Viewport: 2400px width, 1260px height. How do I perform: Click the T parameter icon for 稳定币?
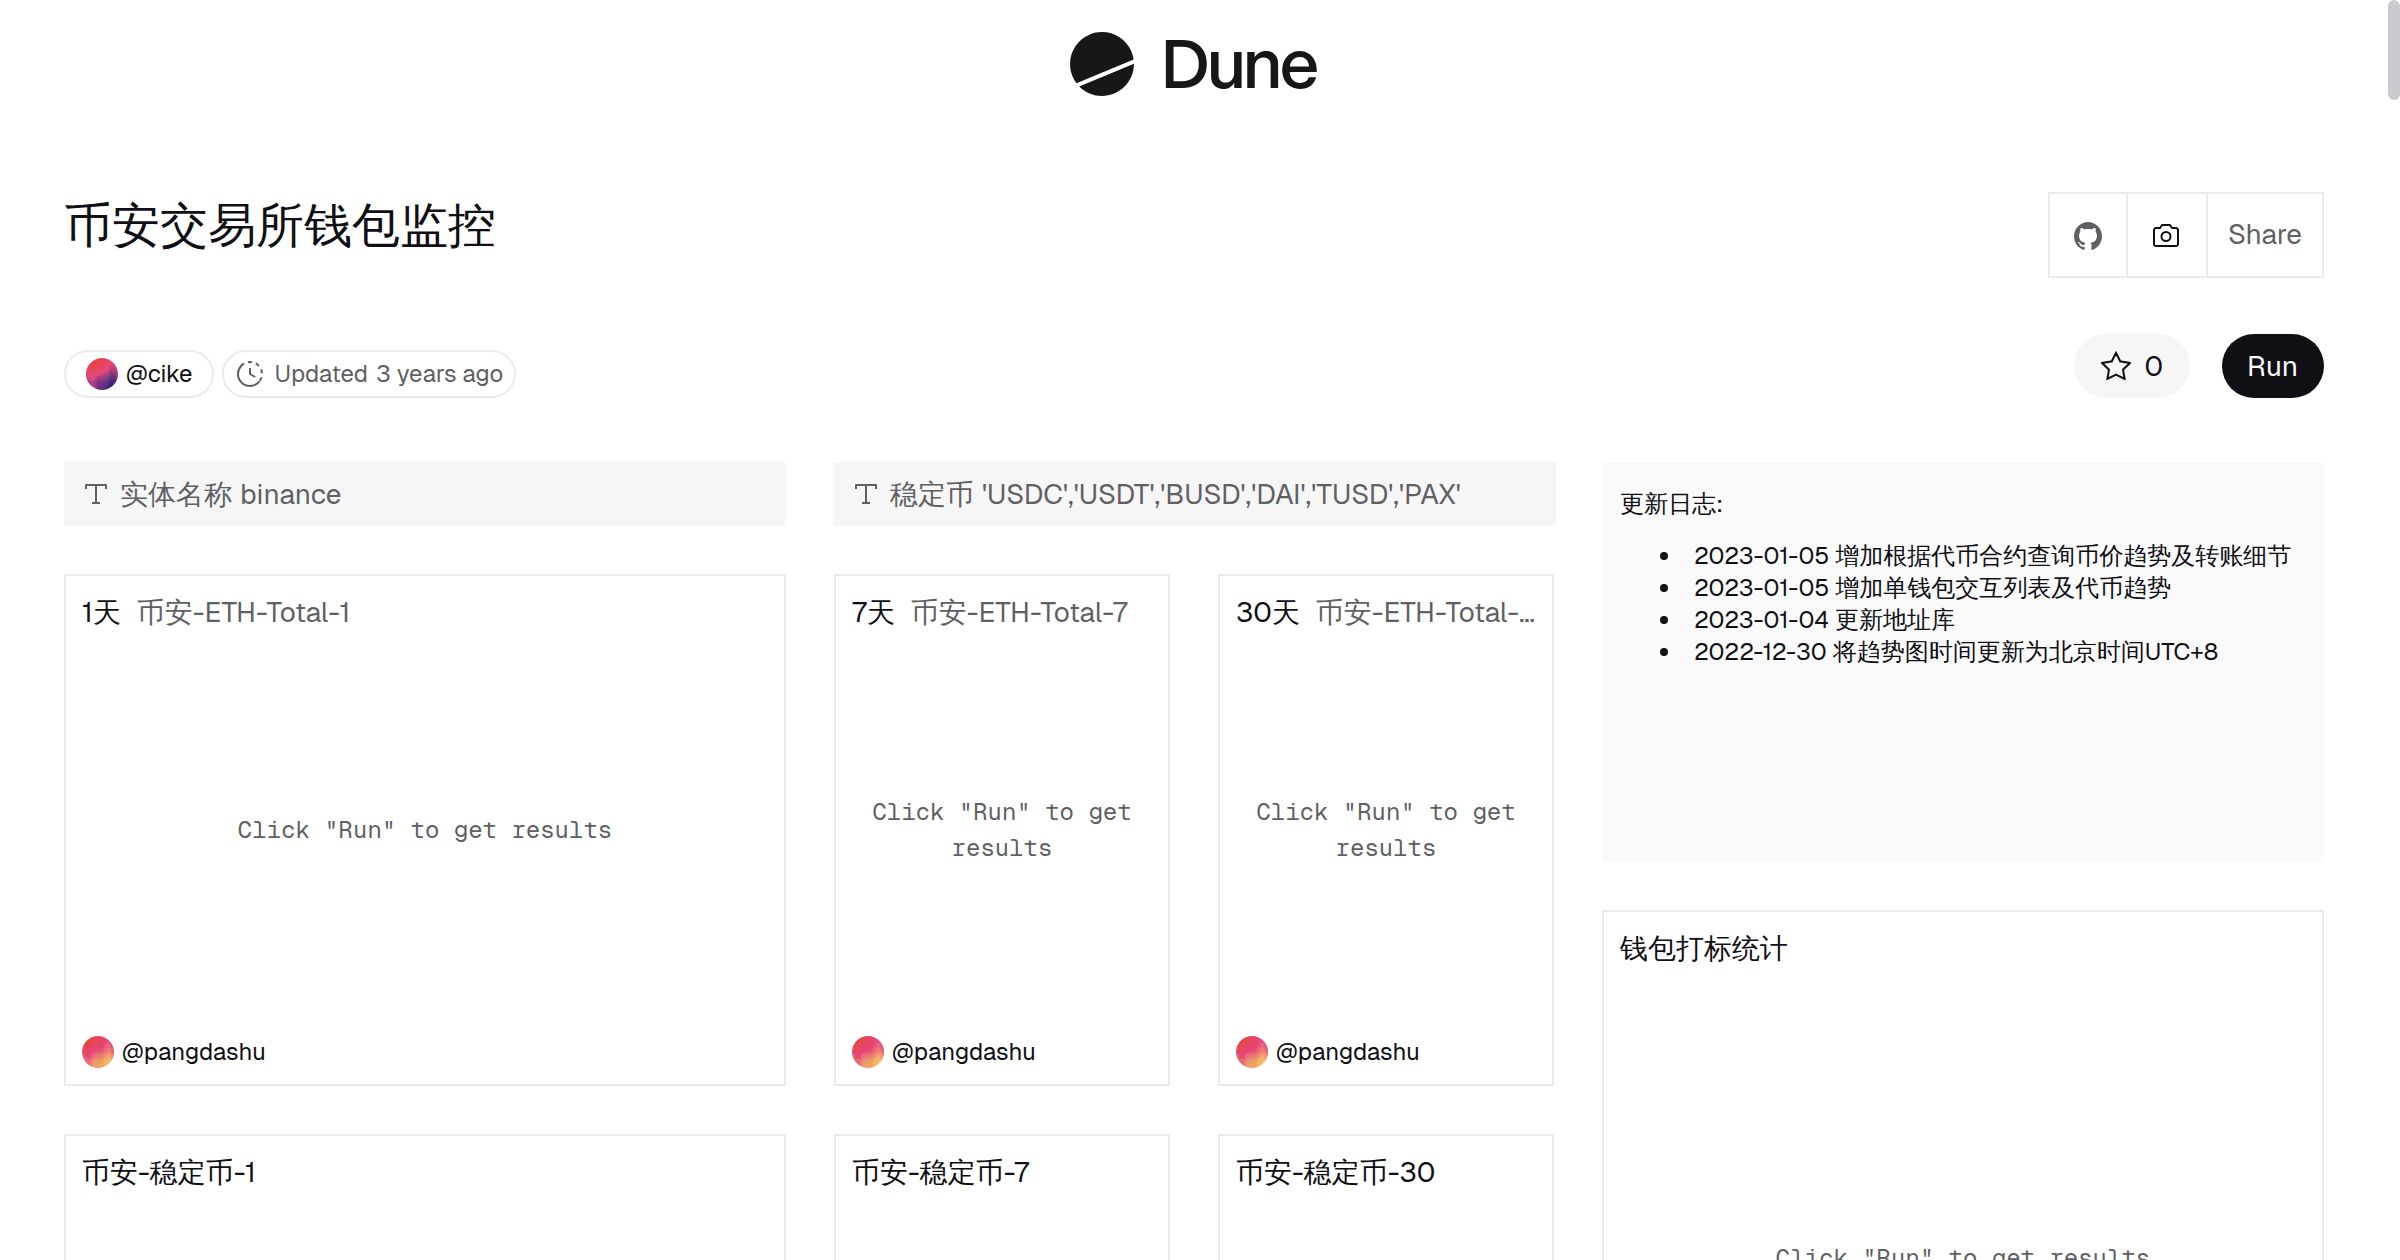coord(864,493)
